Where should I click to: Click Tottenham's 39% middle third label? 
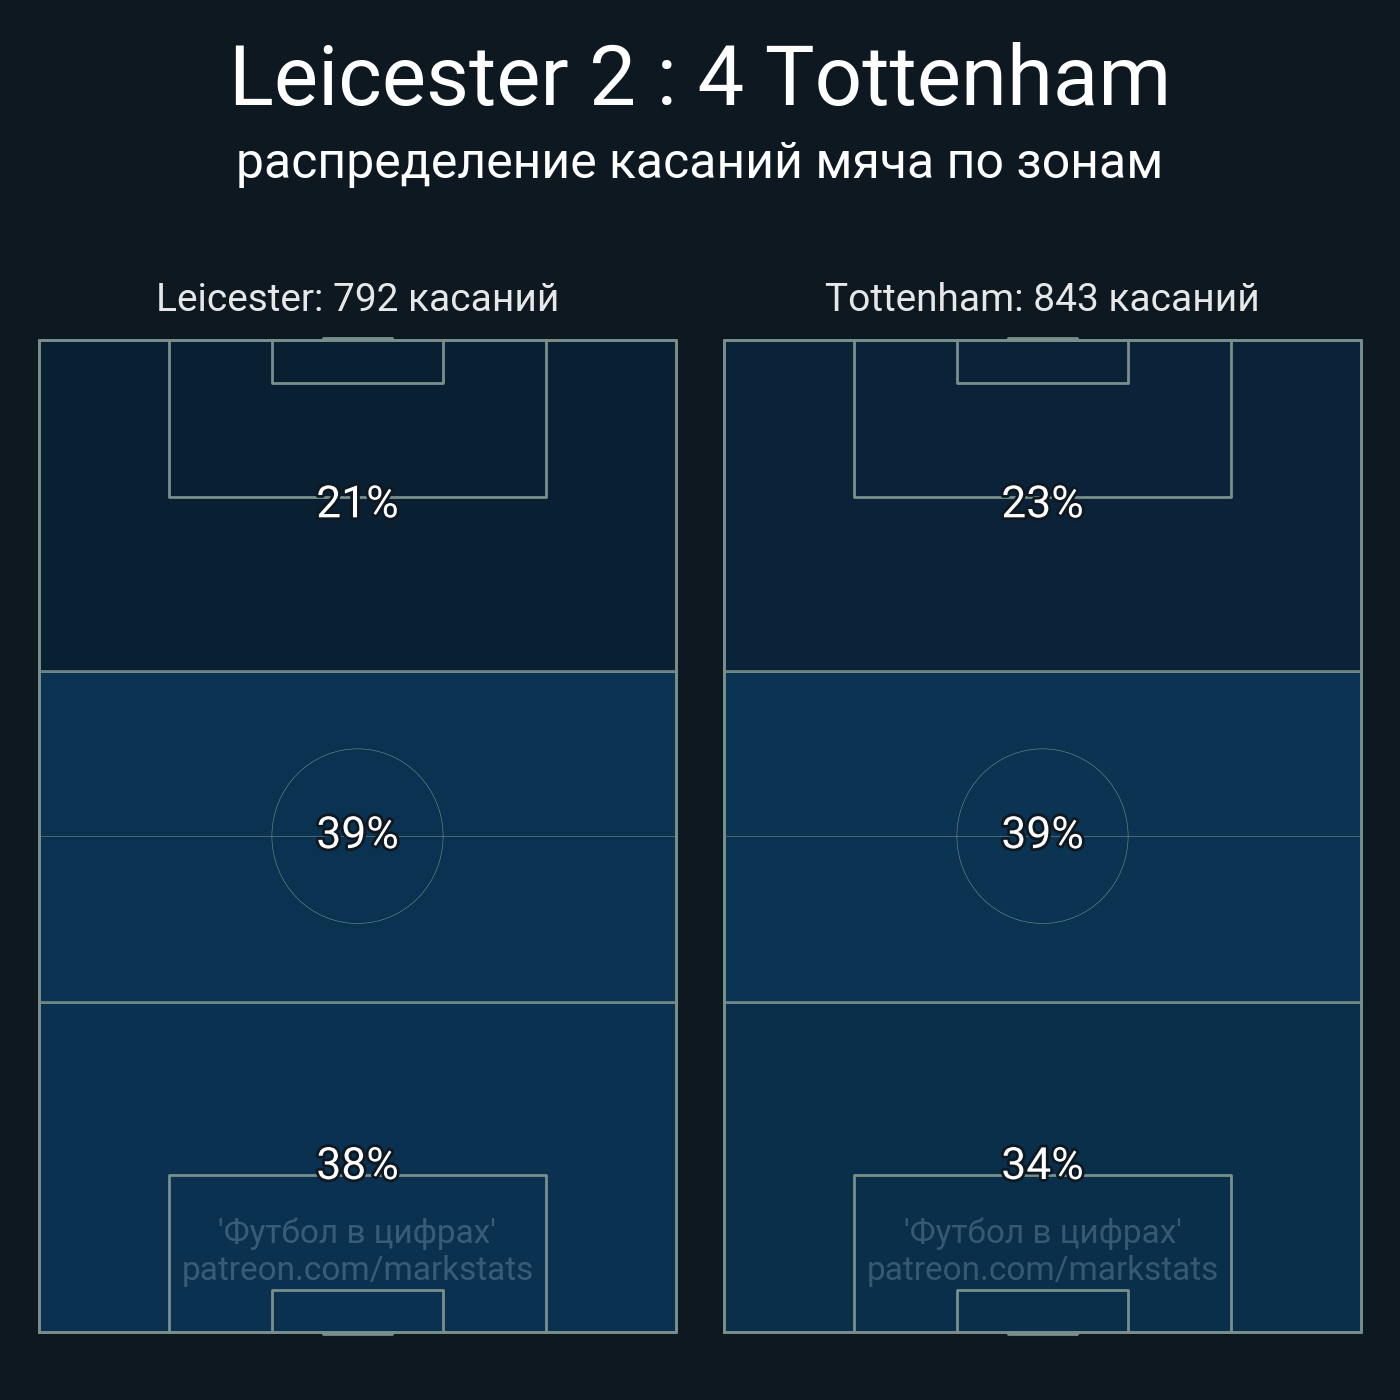point(1043,834)
